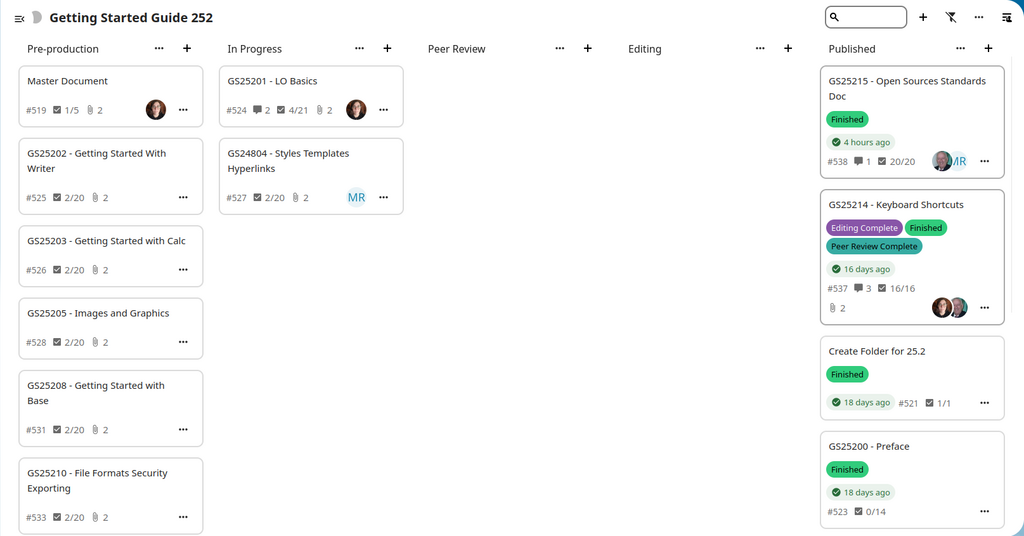Open the In Progress list options menu
Viewport: 1024px width, 536px height.
359,49
